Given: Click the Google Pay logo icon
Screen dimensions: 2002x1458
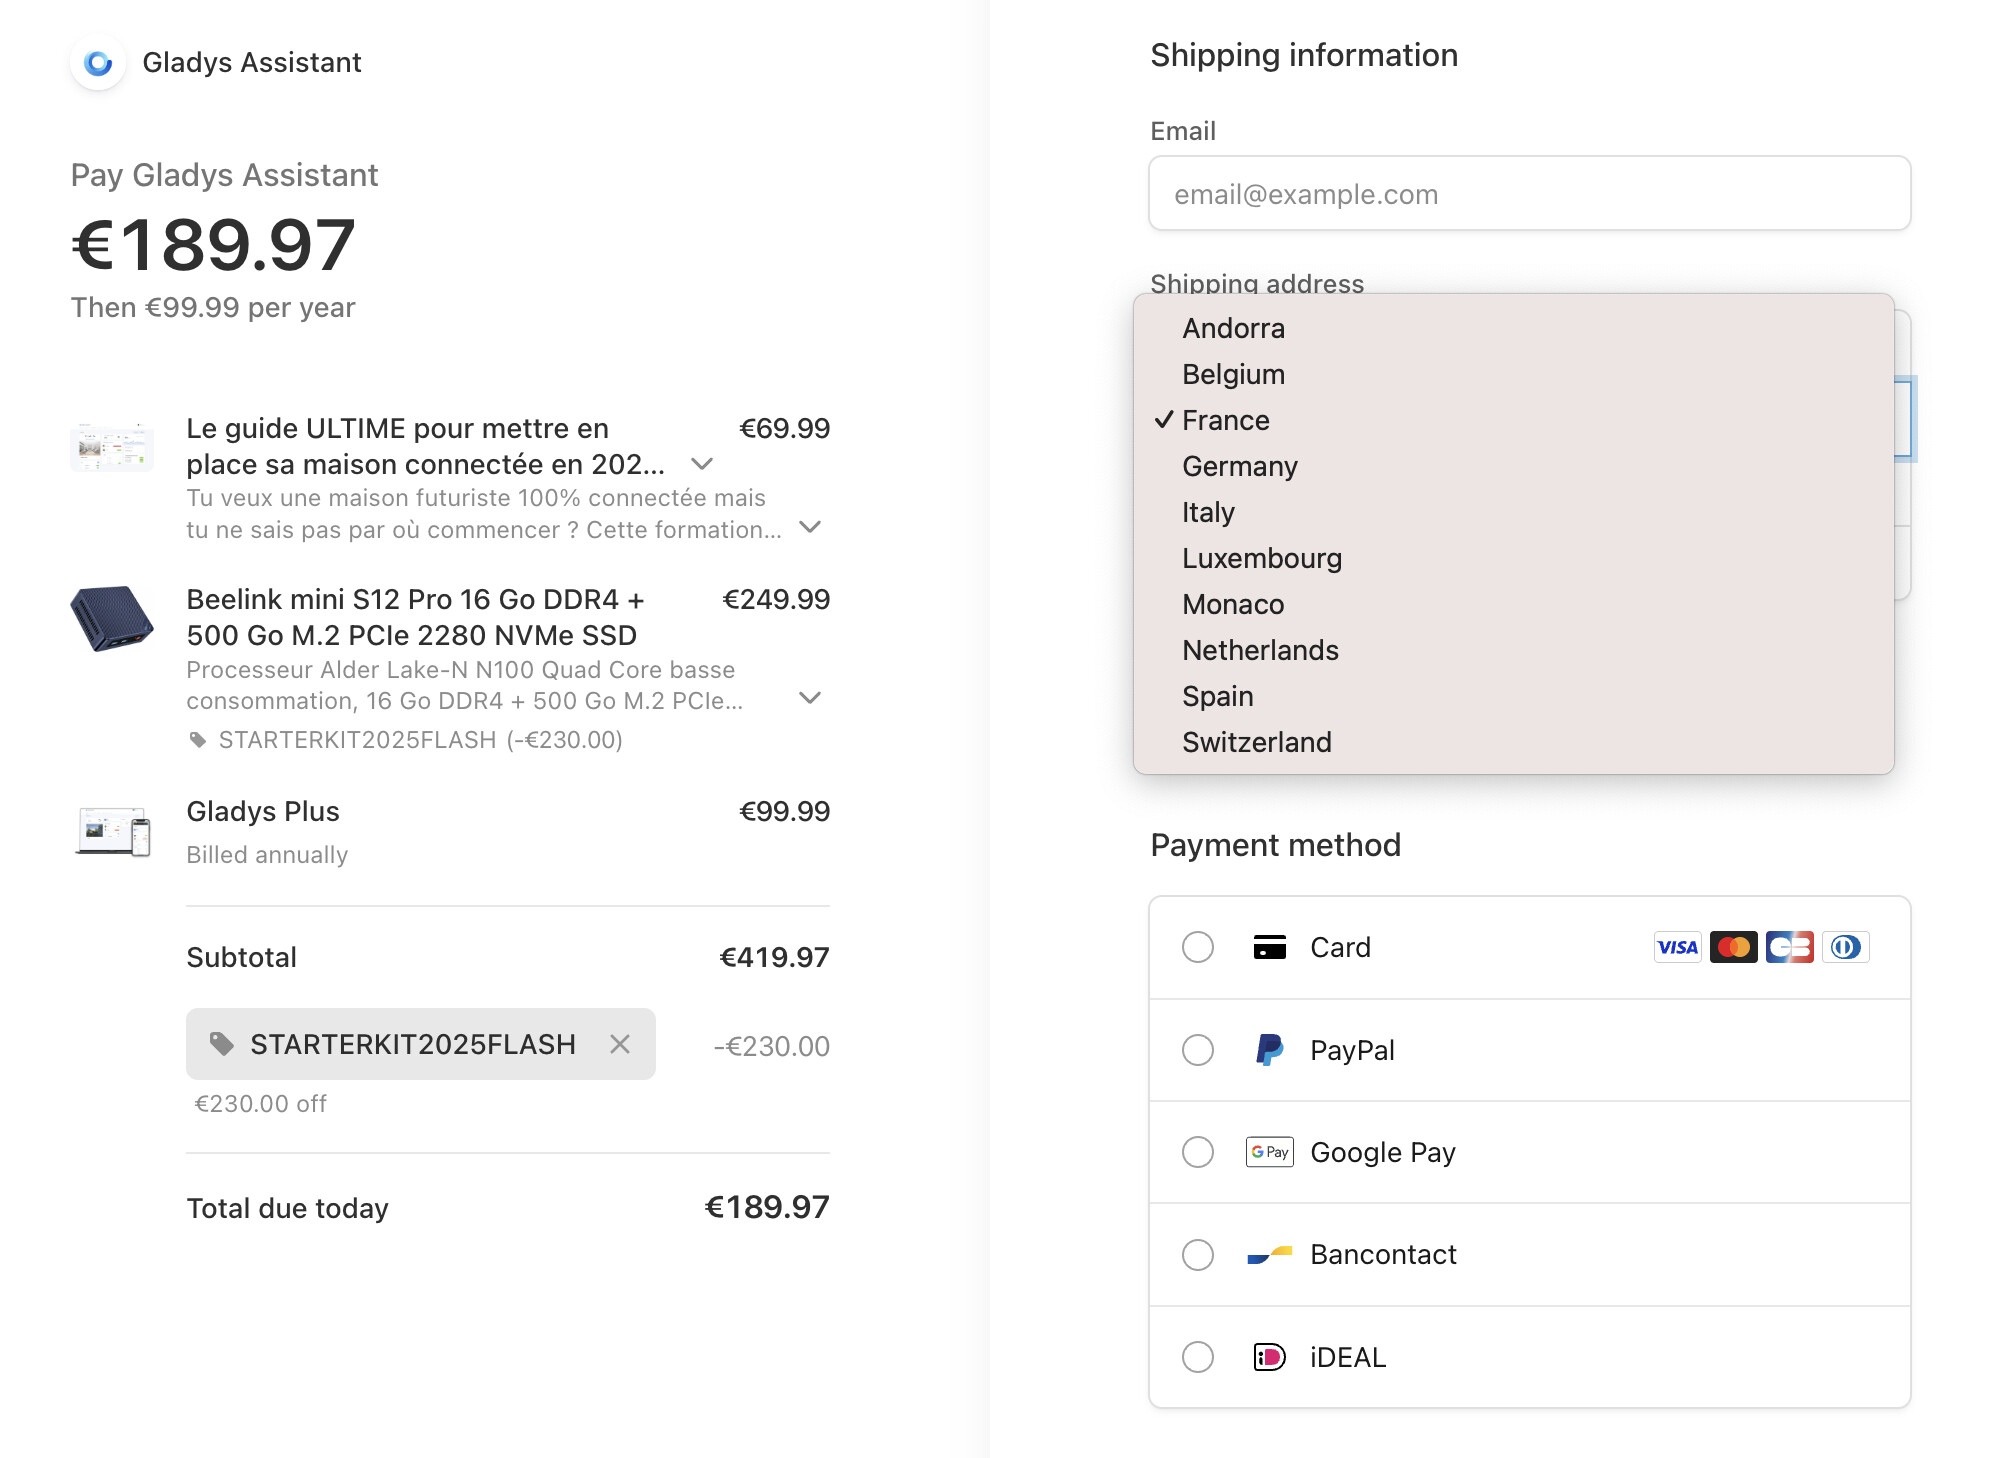Looking at the screenshot, I should (1269, 1152).
